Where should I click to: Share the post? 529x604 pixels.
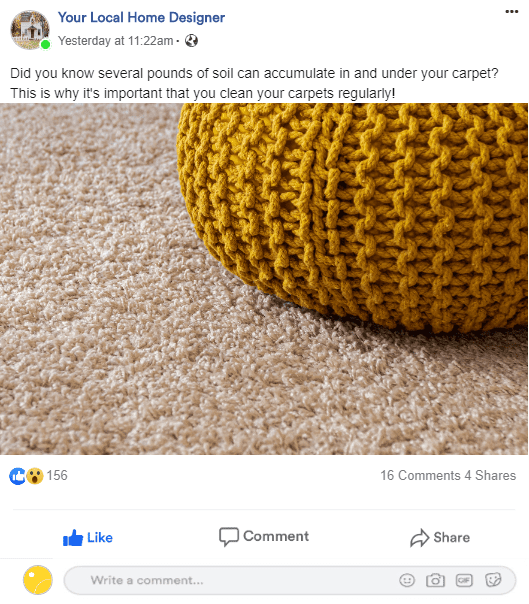click(x=440, y=537)
